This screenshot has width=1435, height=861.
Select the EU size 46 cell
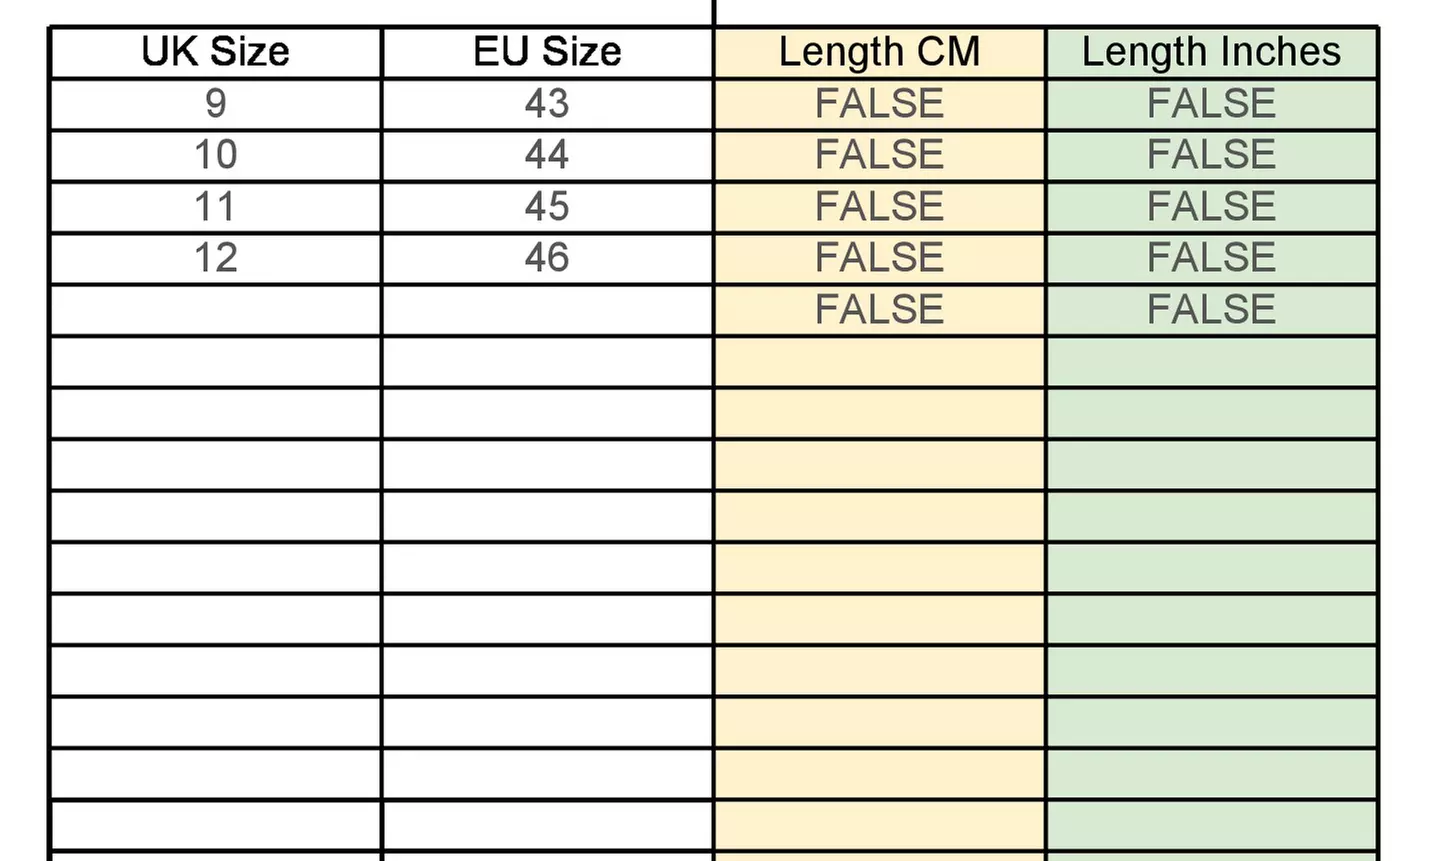547,258
